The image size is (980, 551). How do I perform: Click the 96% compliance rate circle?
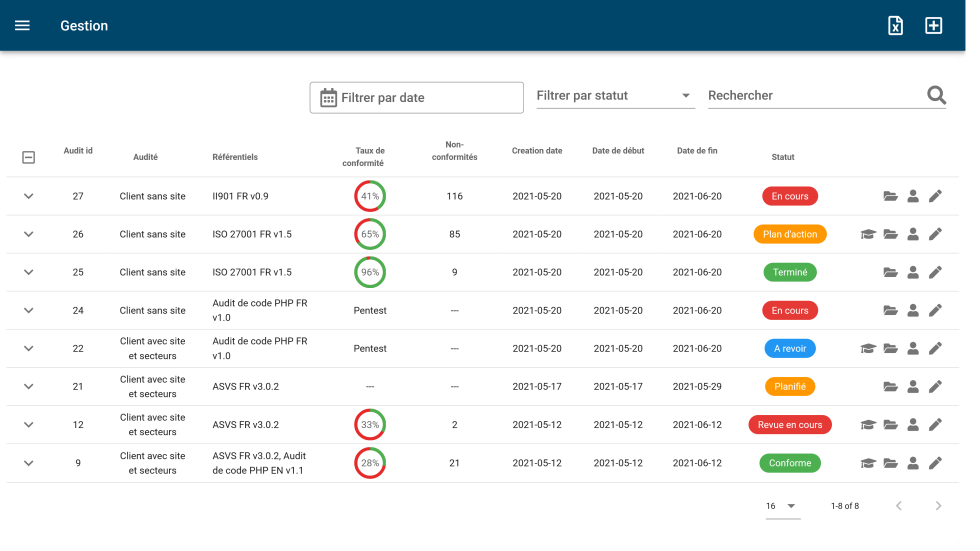(370, 273)
